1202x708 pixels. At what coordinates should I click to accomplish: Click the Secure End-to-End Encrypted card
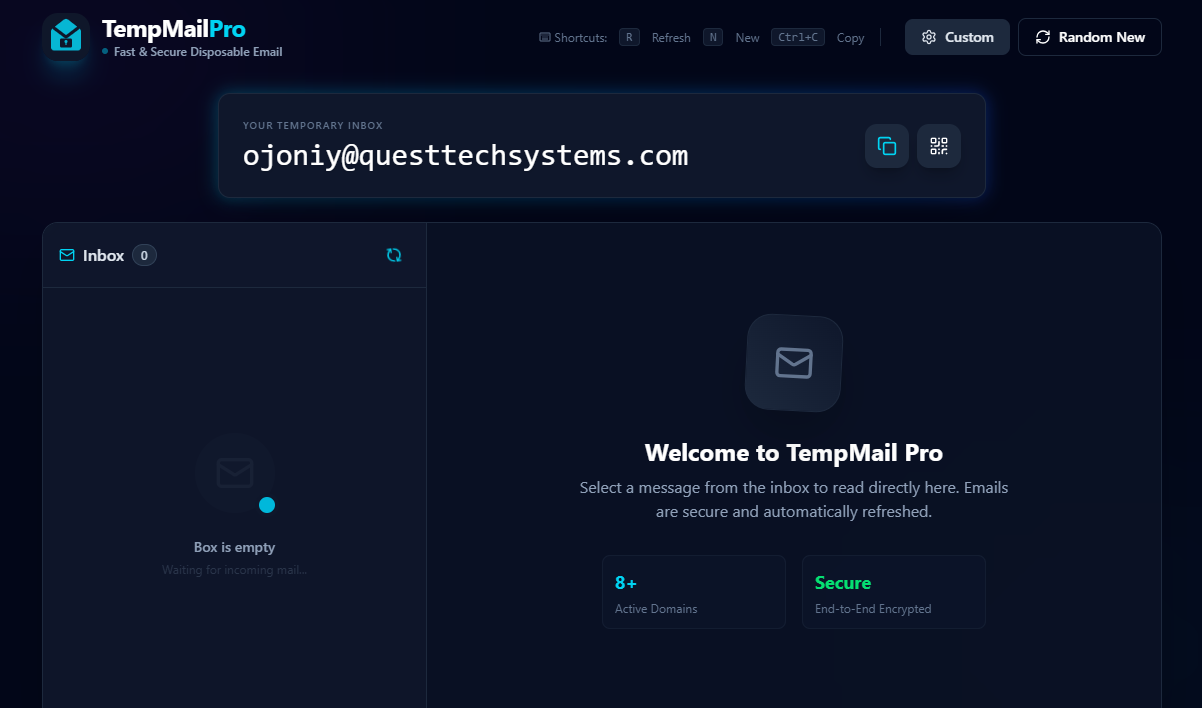[893, 592]
